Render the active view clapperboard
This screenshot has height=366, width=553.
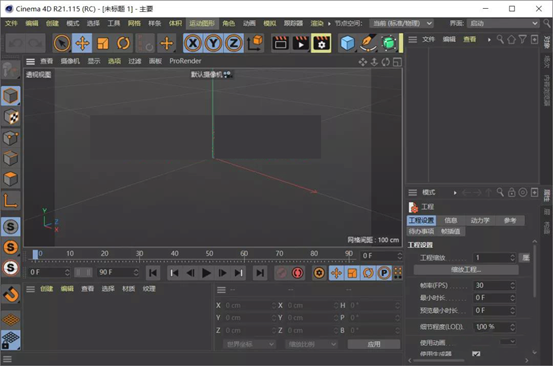pyautogui.click(x=281, y=43)
